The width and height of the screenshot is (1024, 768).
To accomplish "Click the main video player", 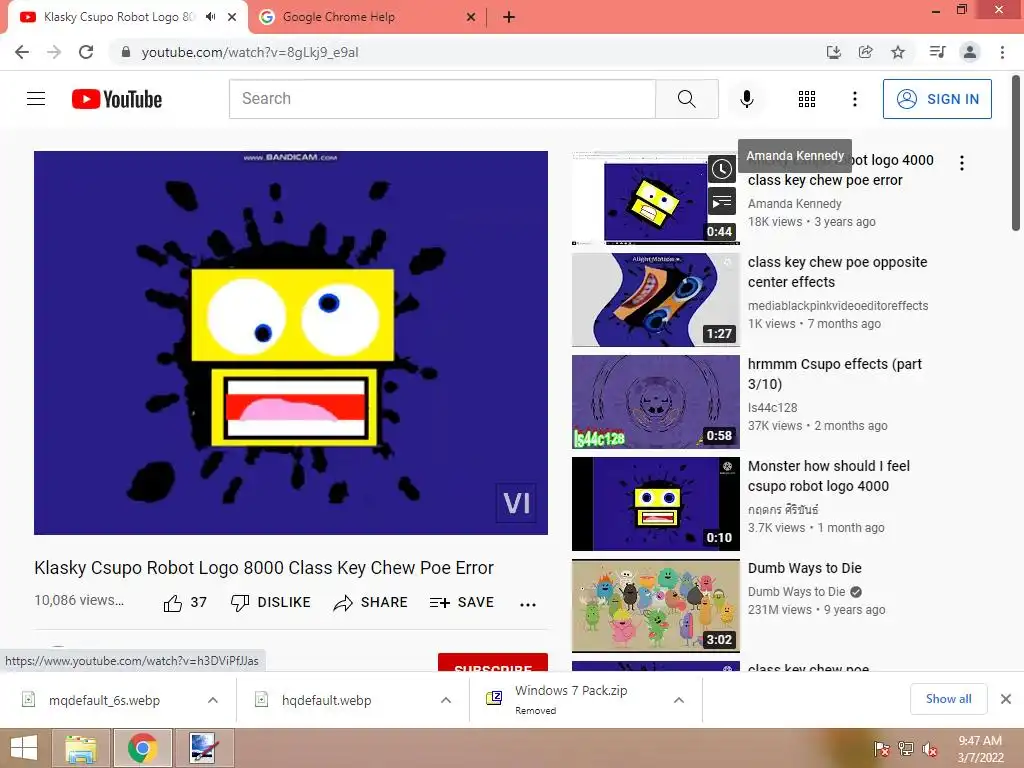I will (x=291, y=343).
